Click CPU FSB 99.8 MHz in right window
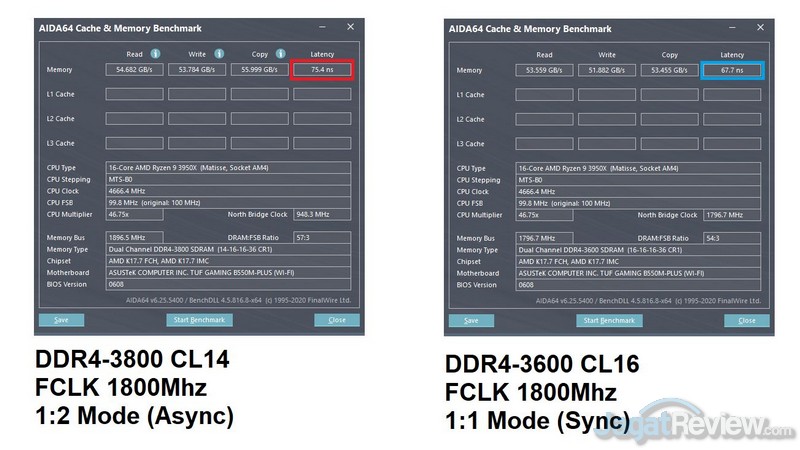 (638, 203)
